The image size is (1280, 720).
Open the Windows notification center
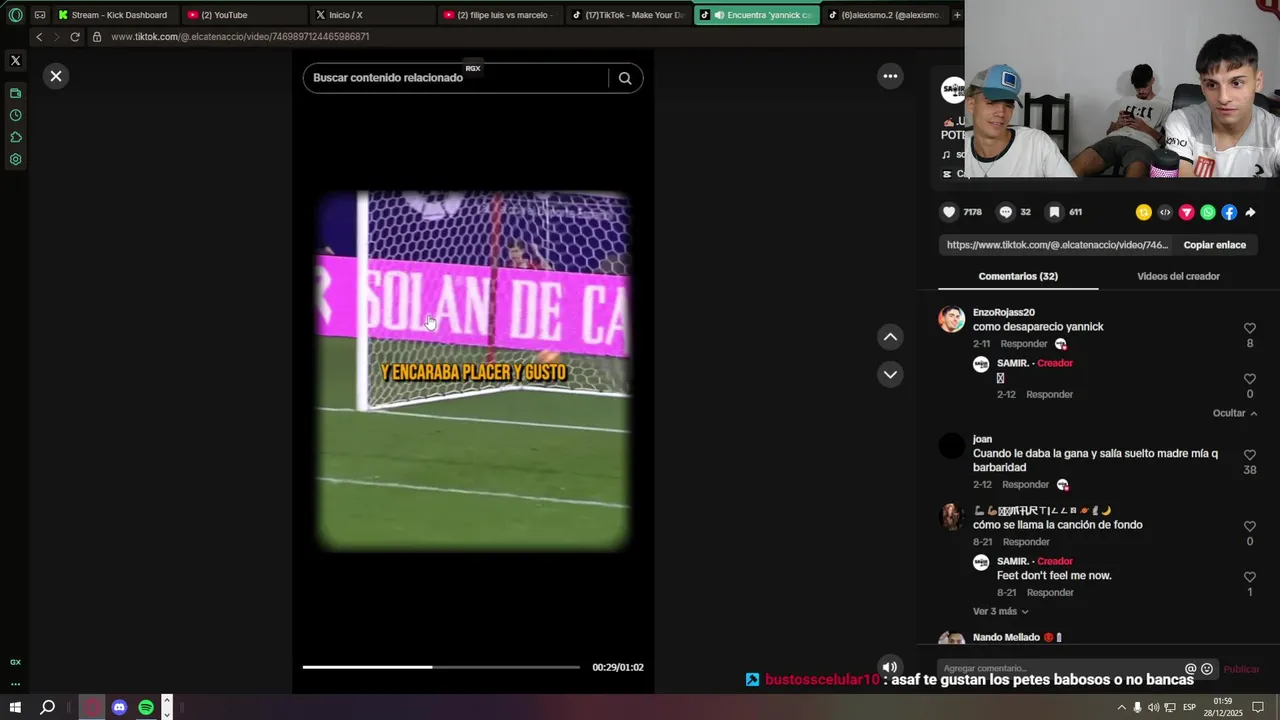[x=1258, y=707]
